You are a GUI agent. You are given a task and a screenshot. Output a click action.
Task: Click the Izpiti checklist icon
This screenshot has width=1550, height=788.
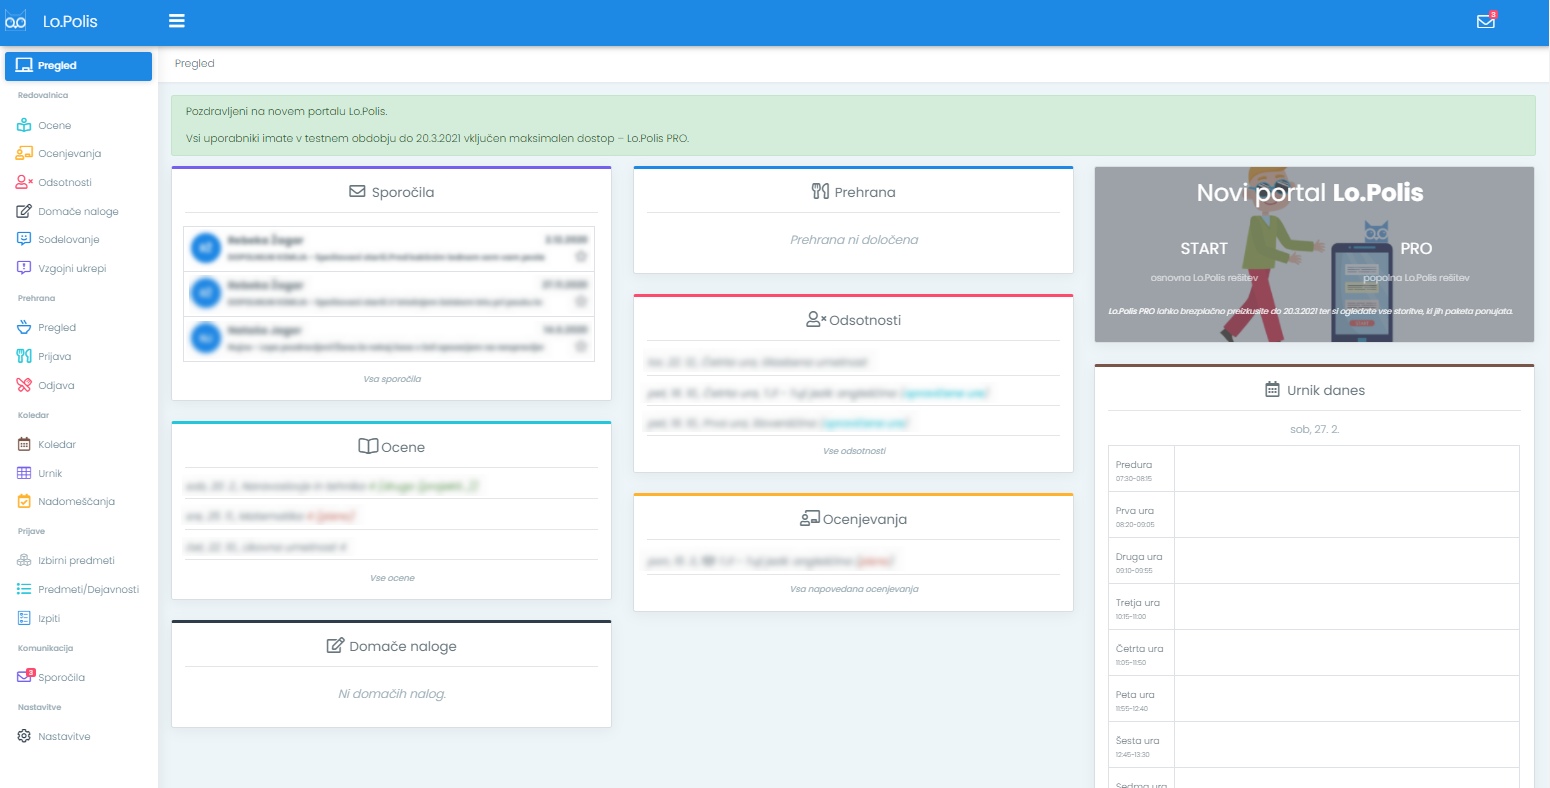point(24,619)
